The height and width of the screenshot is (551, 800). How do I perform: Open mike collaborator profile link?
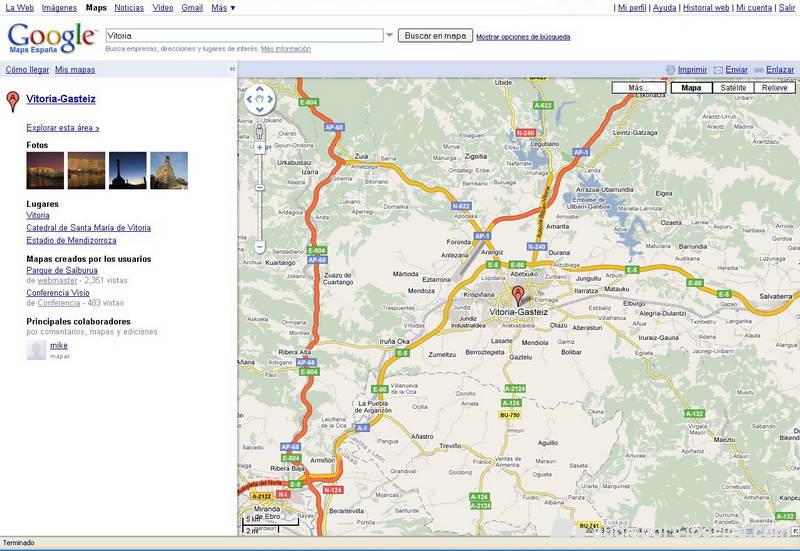click(59, 345)
